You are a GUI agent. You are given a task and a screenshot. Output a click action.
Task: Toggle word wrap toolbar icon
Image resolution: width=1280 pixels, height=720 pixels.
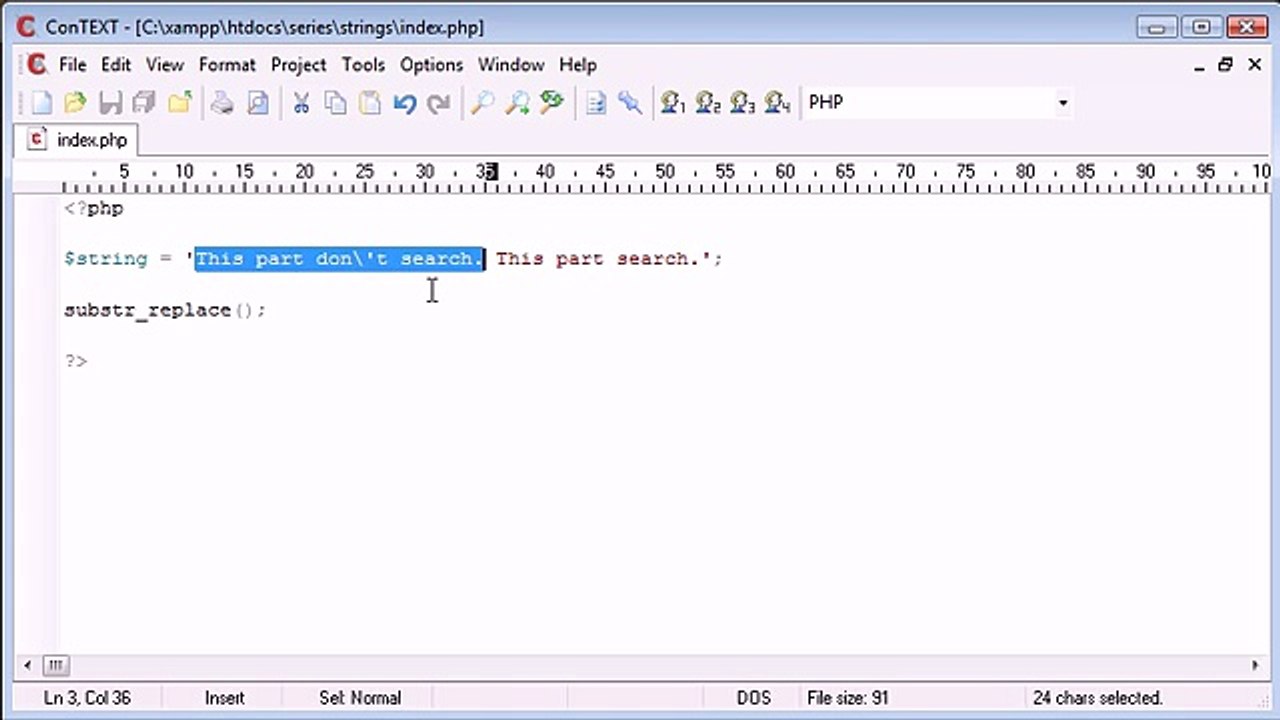point(596,102)
